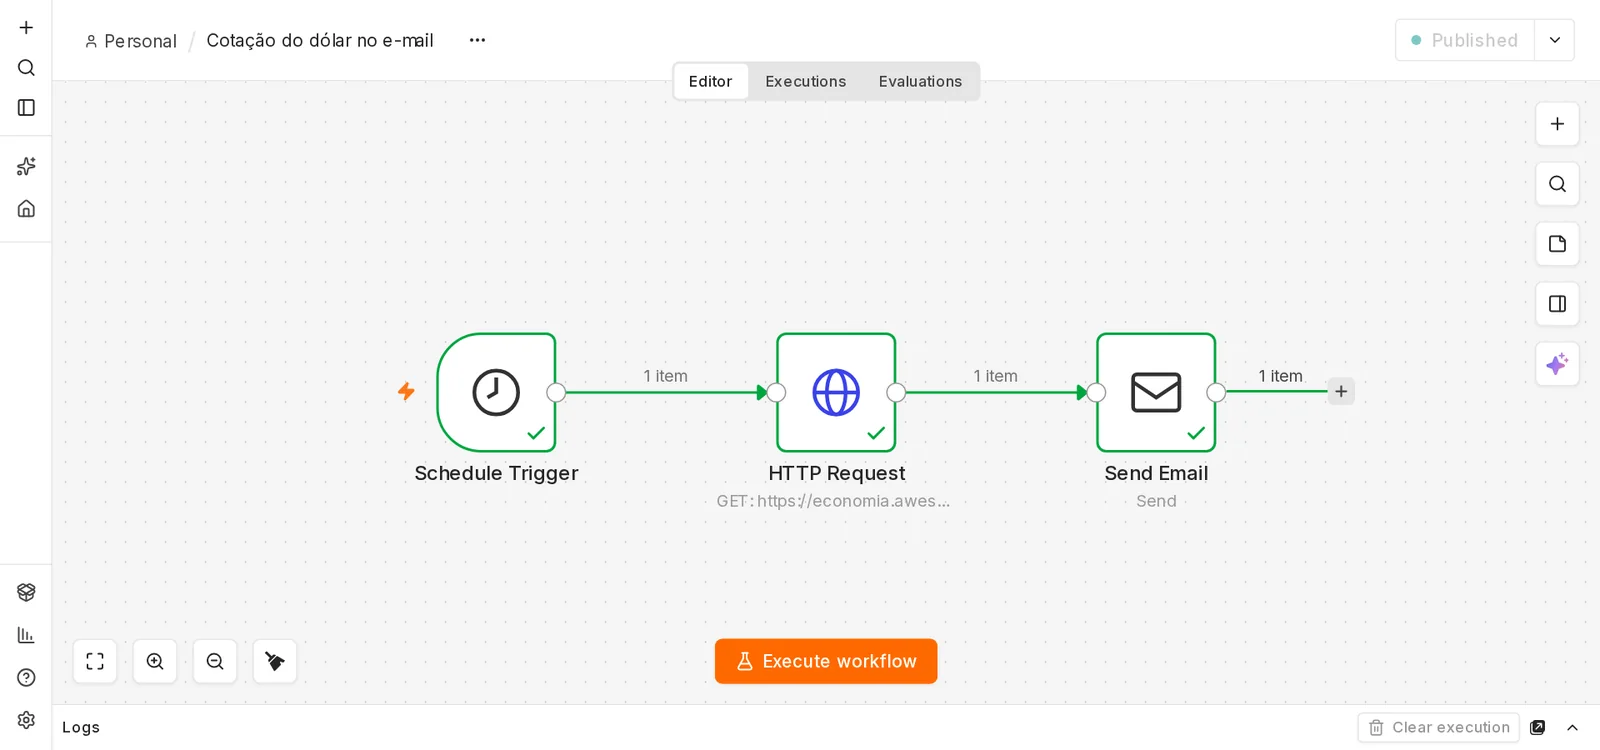The height and width of the screenshot is (750, 1600).
Task: Click the Schedule Trigger node label
Action: tap(496, 473)
